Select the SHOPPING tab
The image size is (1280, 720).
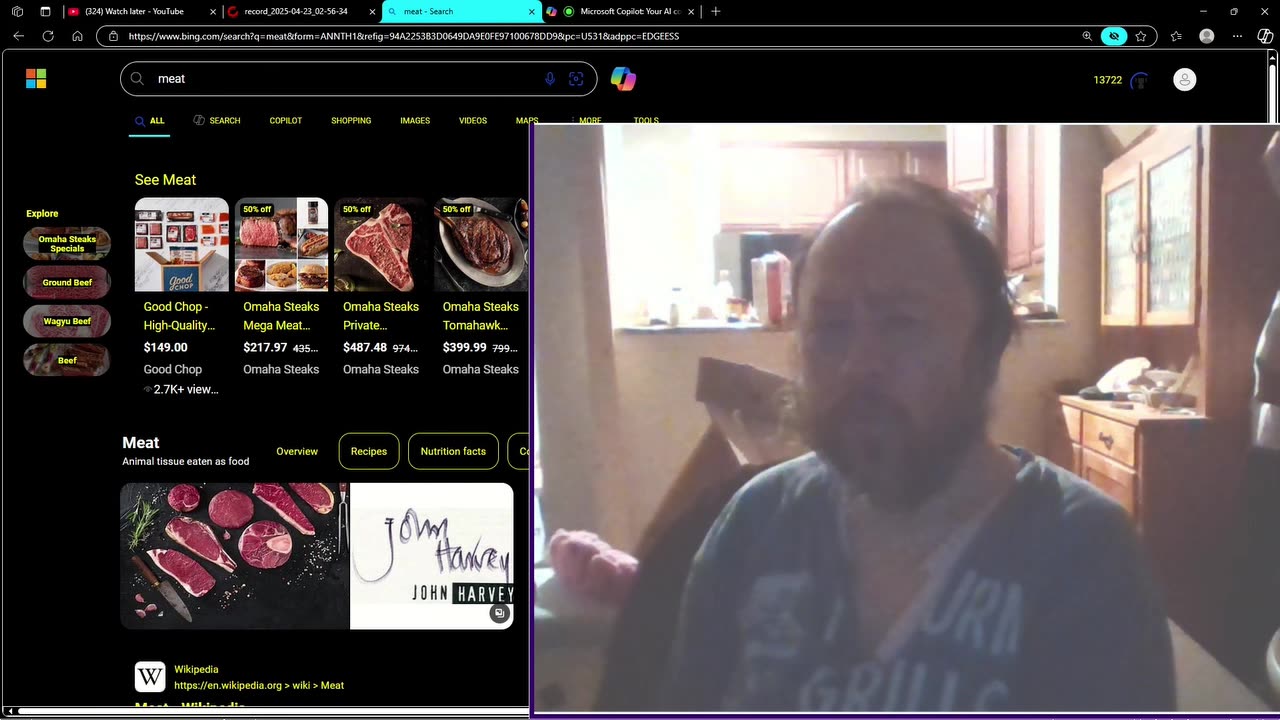351,121
